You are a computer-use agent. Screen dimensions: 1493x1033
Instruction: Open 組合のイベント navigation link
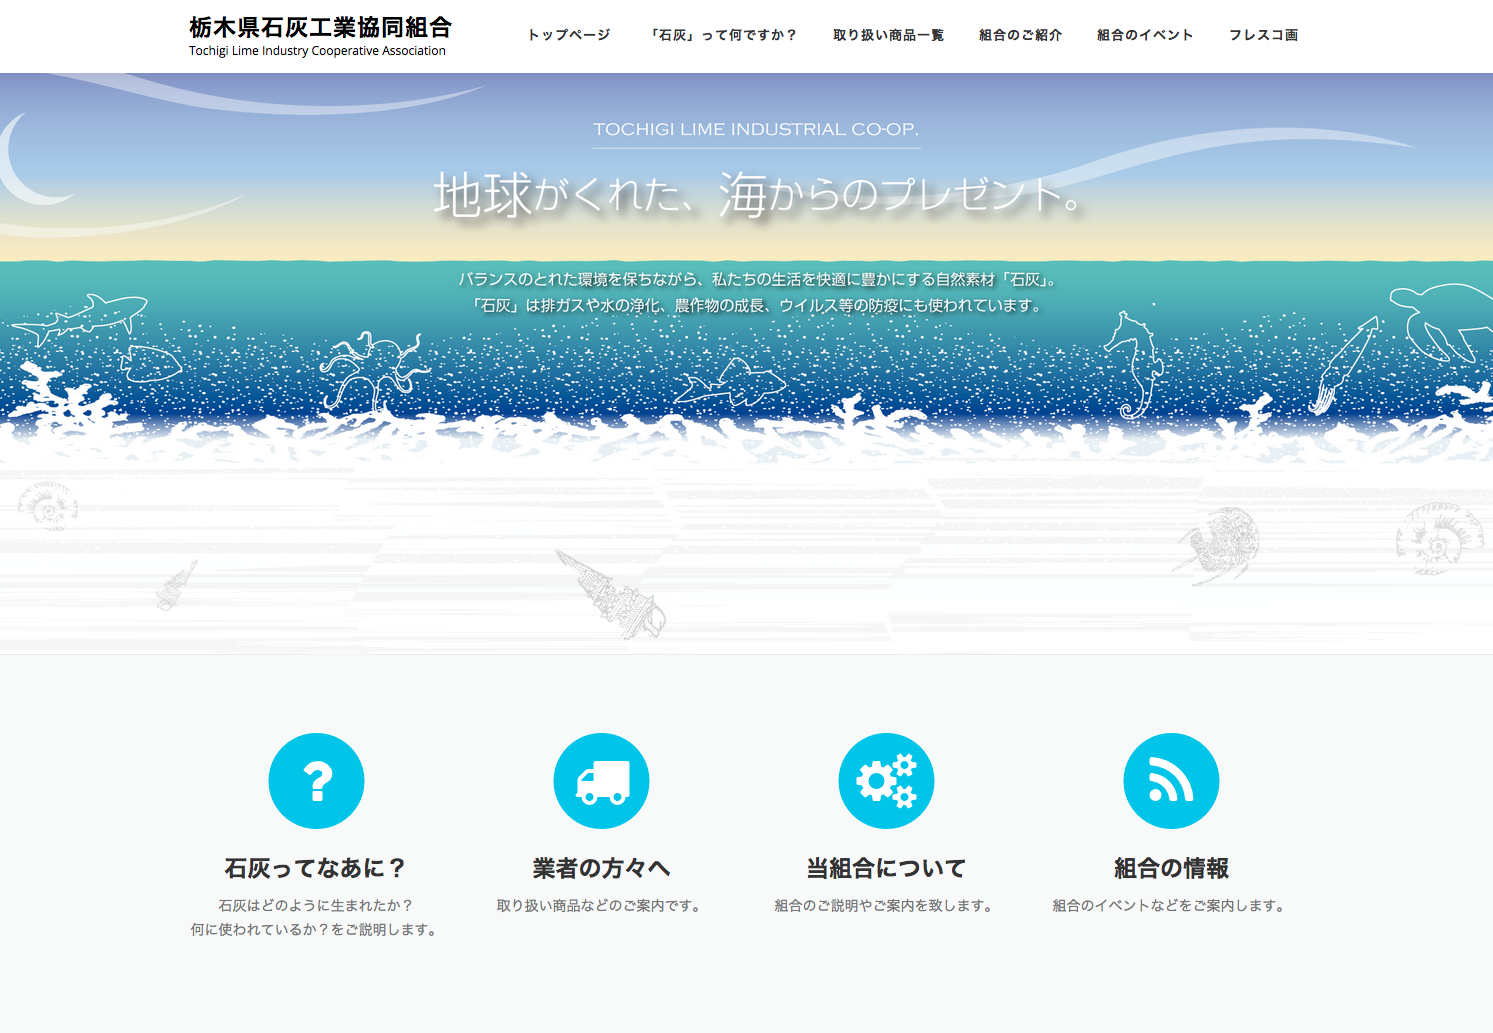(1145, 35)
